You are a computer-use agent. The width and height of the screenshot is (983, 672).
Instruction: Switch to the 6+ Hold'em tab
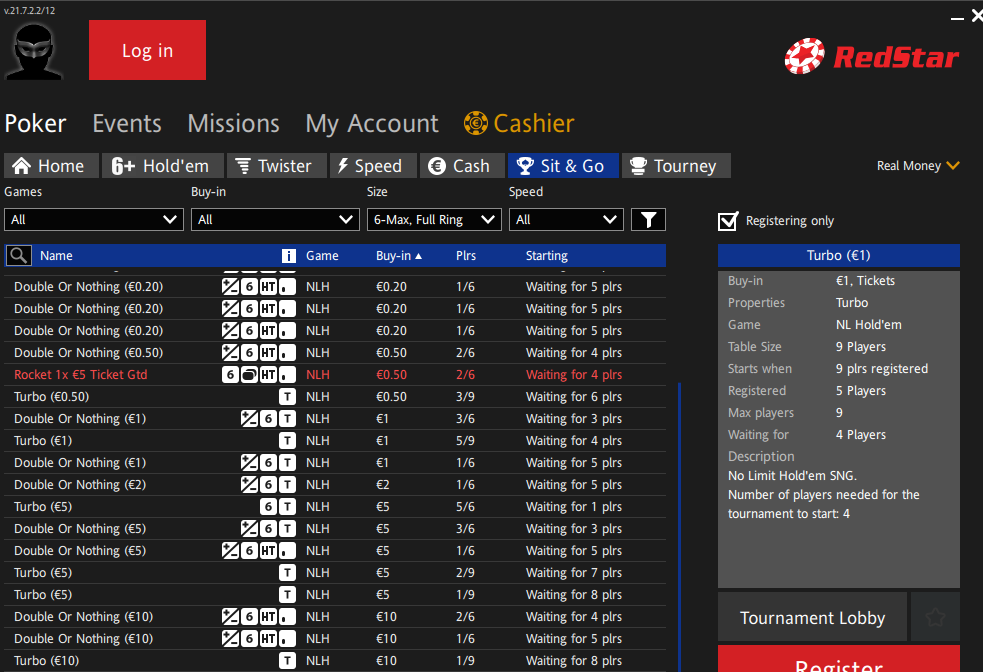(x=162, y=165)
